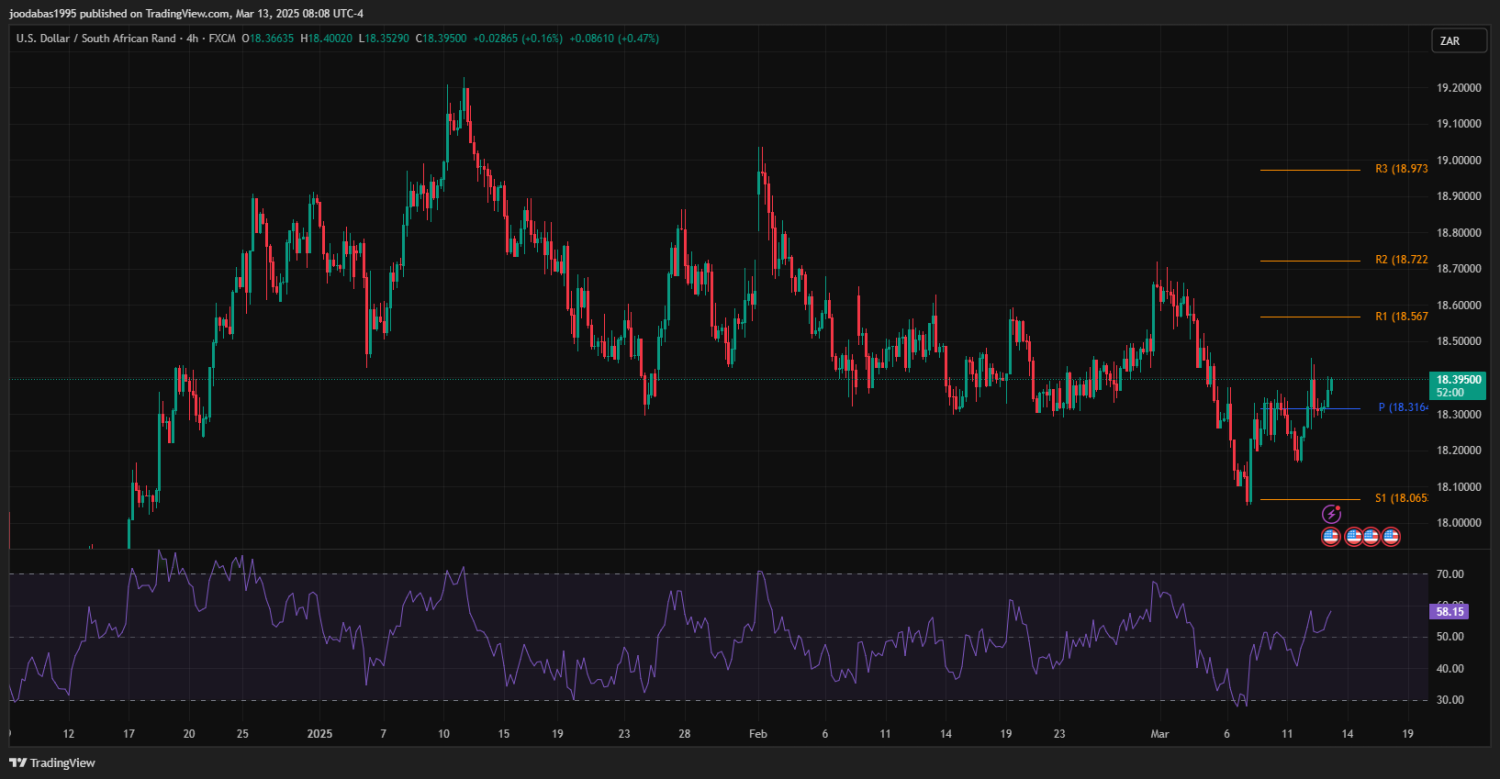Click the current price label 18.39500
This screenshot has width=1500, height=779.
1459,380
